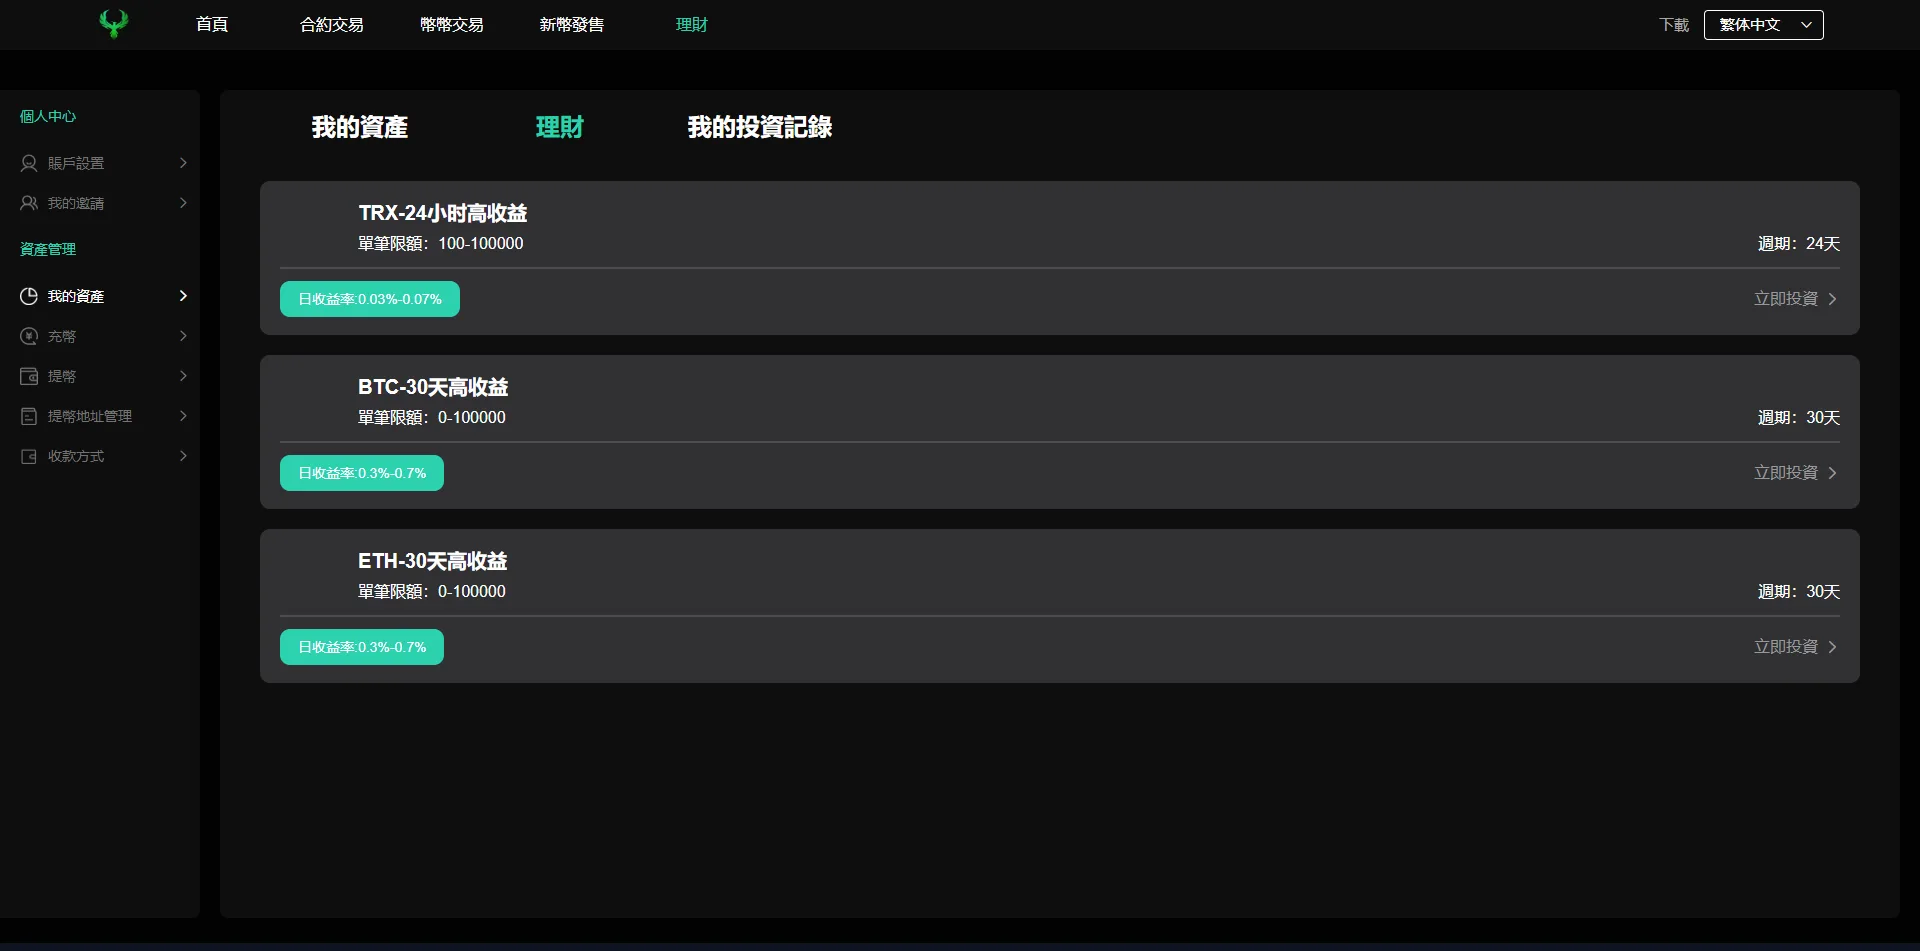Open 新幣發售 in the top navigation
This screenshot has height=951, width=1920.
point(571,25)
